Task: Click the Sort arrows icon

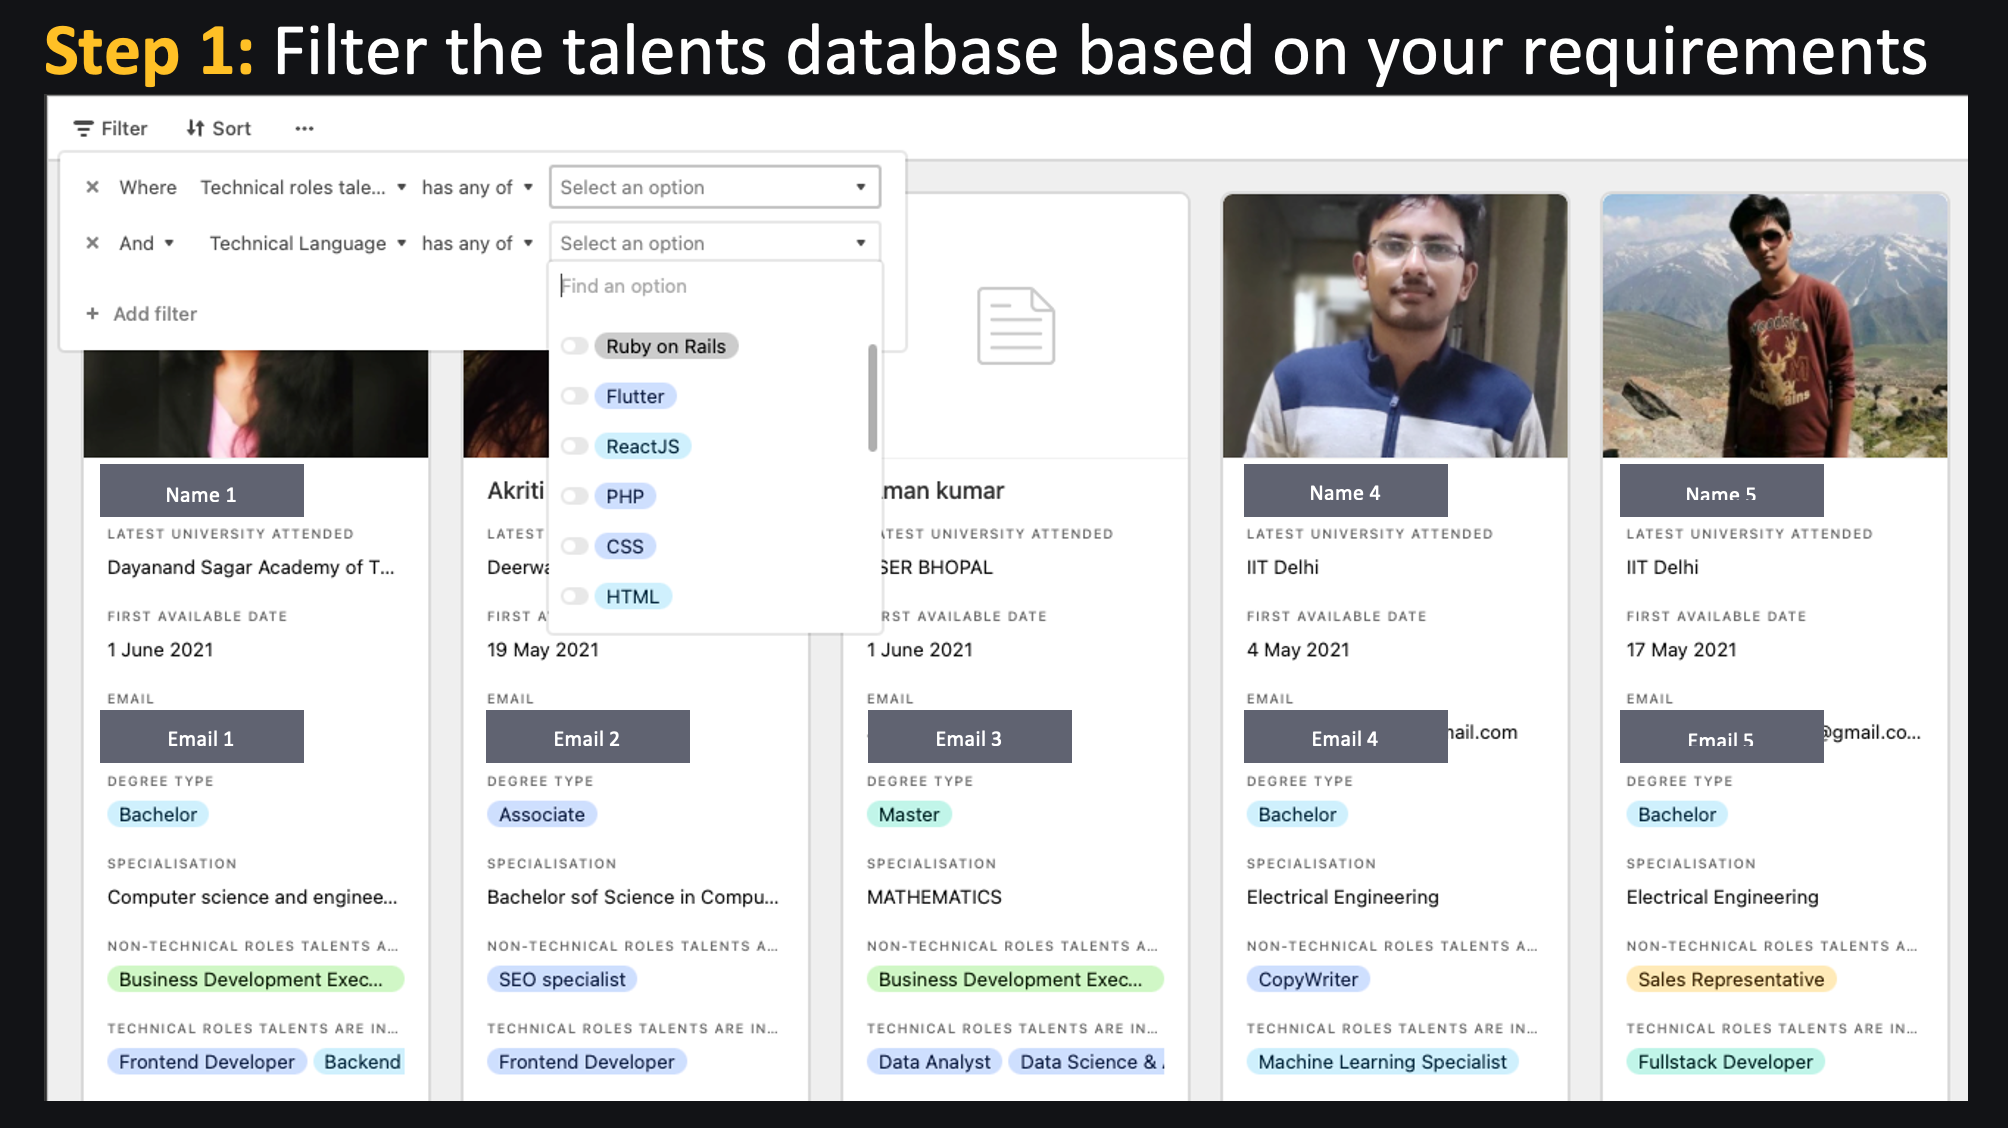Action: 196,129
